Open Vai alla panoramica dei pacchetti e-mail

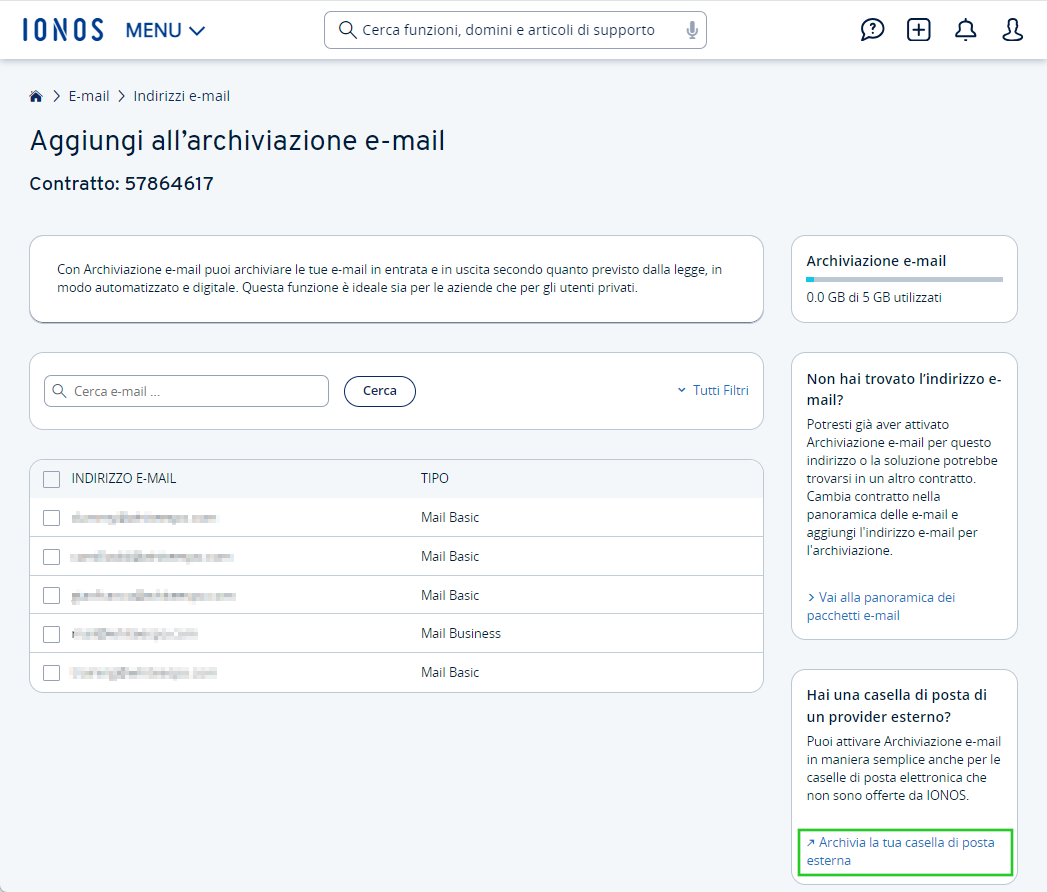click(x=881, y=606)
